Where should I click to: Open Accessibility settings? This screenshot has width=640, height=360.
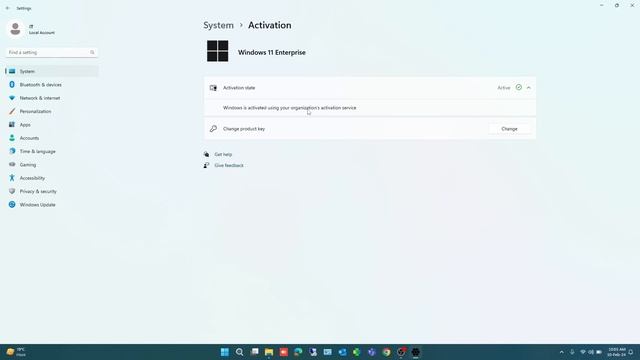51,178
